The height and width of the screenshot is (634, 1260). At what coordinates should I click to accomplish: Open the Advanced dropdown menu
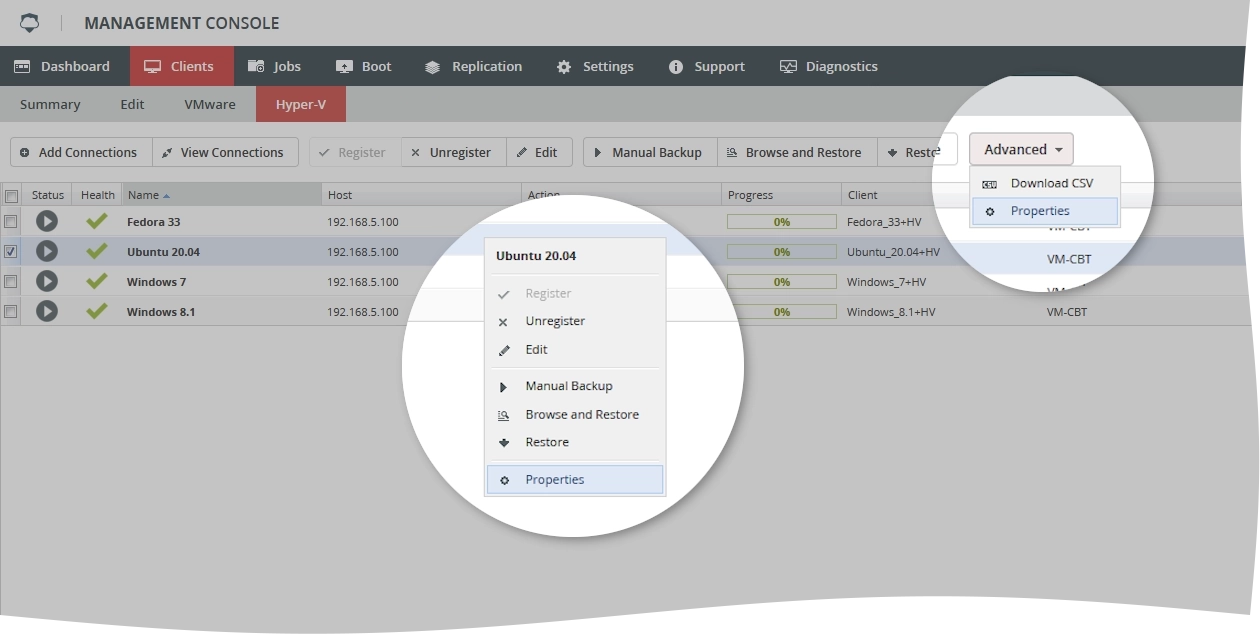click(x=1021, y=149)
